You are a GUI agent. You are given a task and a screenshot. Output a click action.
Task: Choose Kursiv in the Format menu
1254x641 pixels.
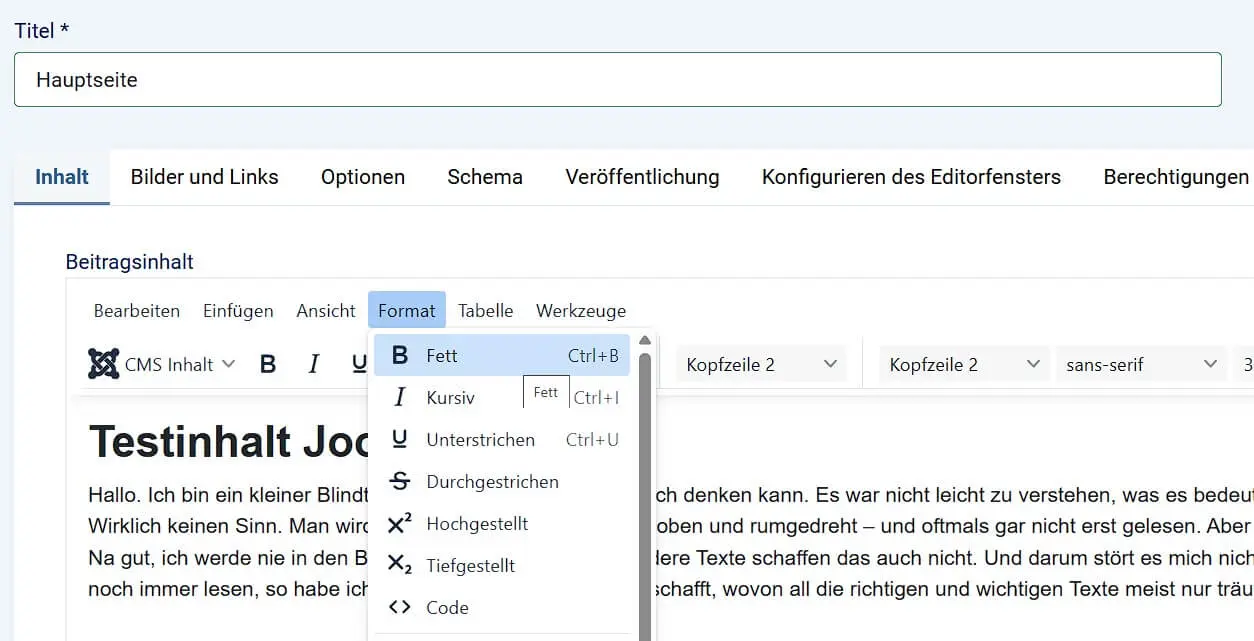(452, 397)
